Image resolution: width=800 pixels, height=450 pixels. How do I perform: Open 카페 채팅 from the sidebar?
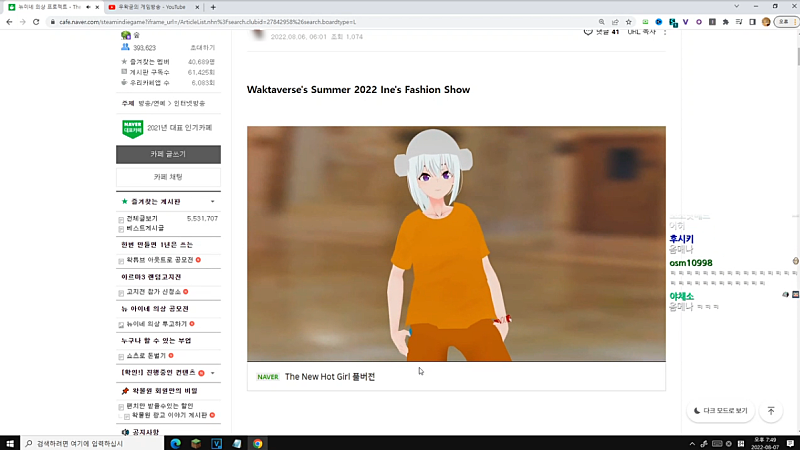tap(168, 177)
